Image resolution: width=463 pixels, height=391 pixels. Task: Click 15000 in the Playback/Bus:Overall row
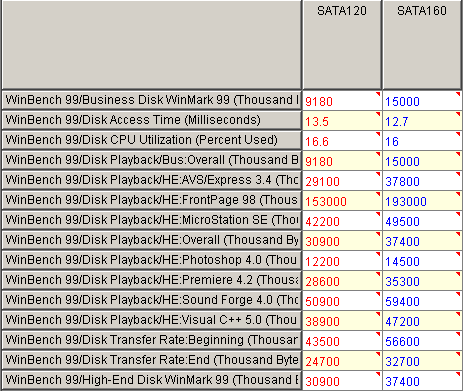click(422, 160)
